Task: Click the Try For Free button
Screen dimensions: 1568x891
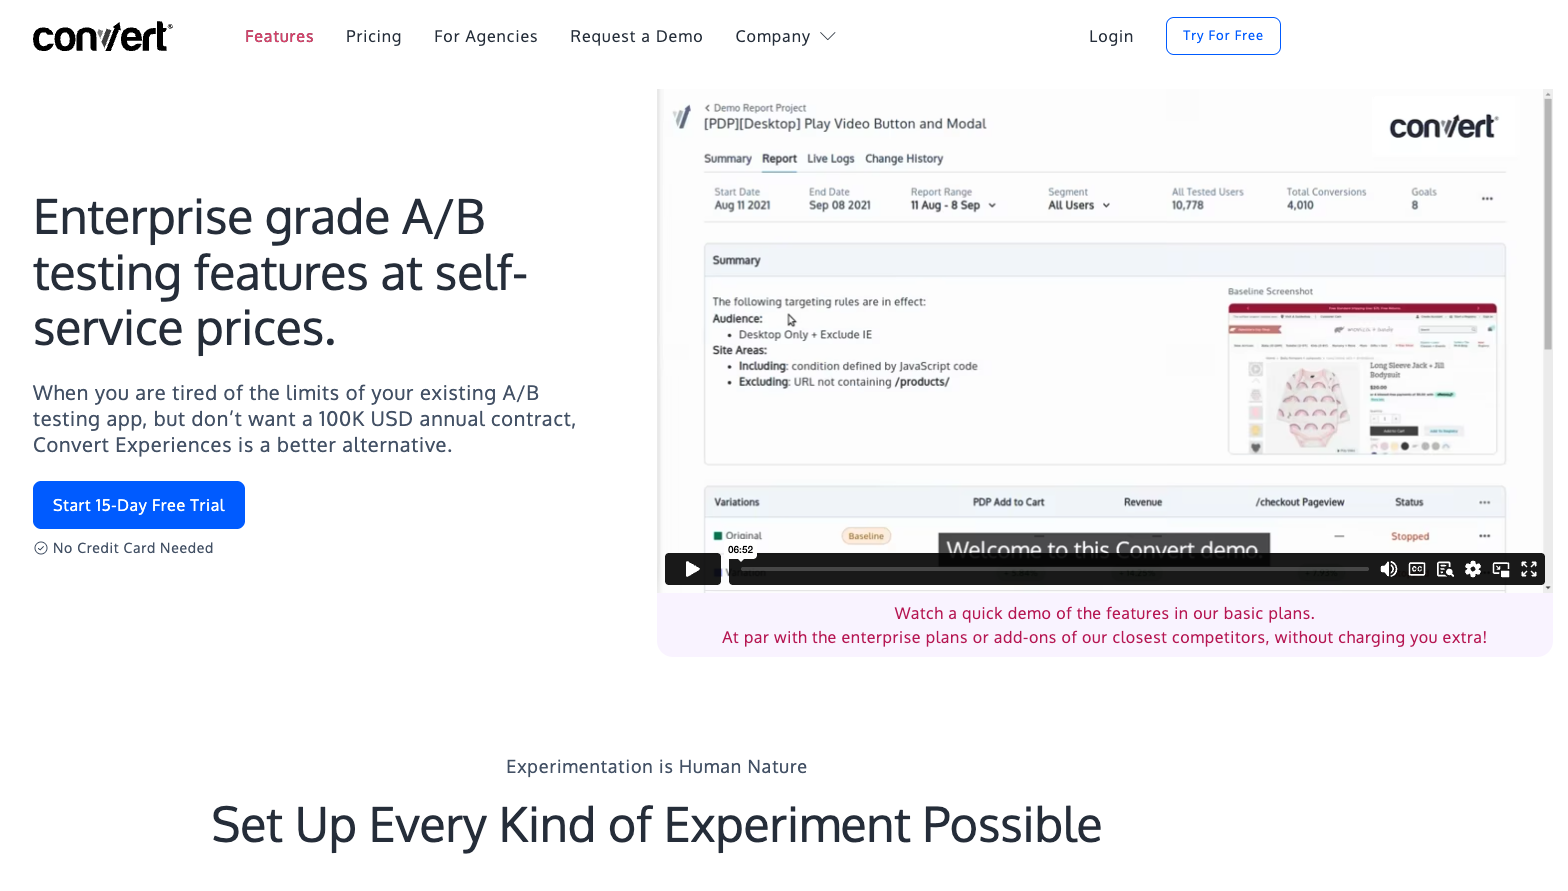Action: [x=1223, y=35]
